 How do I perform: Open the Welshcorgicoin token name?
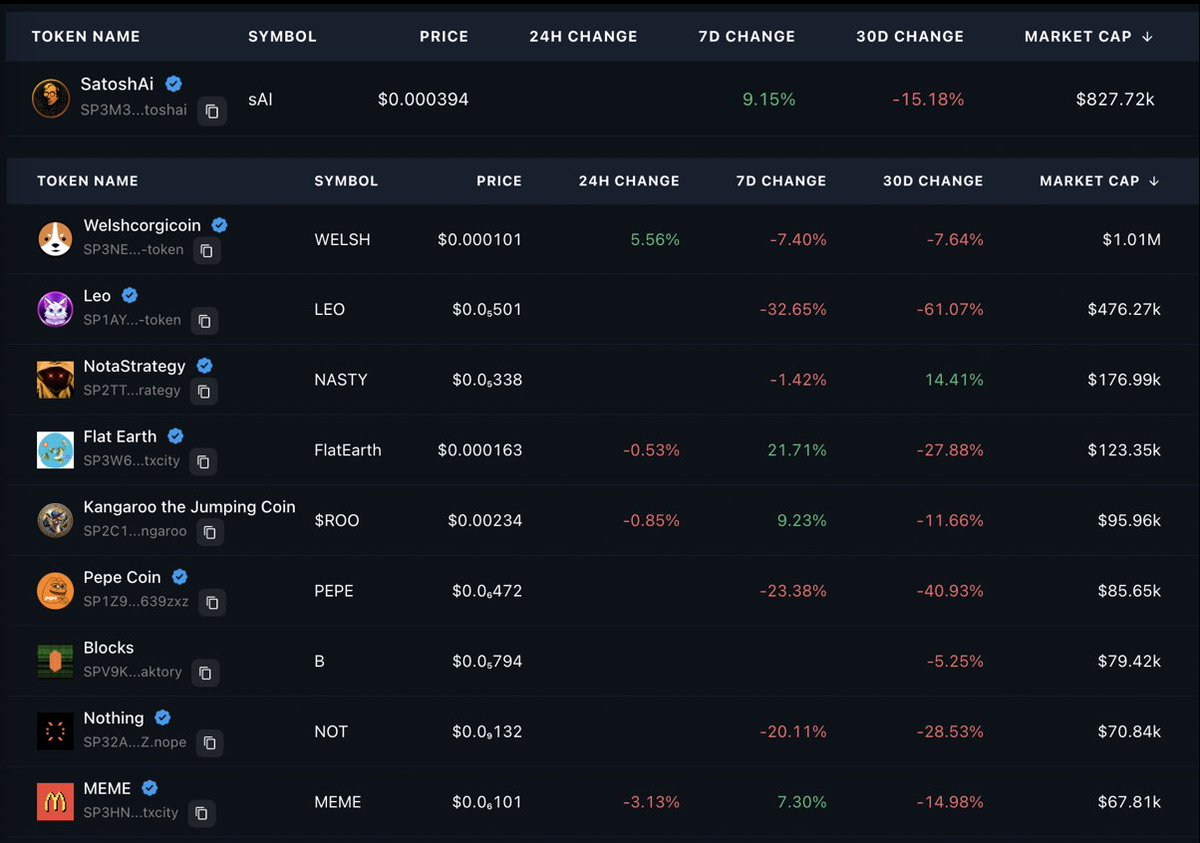142,225
